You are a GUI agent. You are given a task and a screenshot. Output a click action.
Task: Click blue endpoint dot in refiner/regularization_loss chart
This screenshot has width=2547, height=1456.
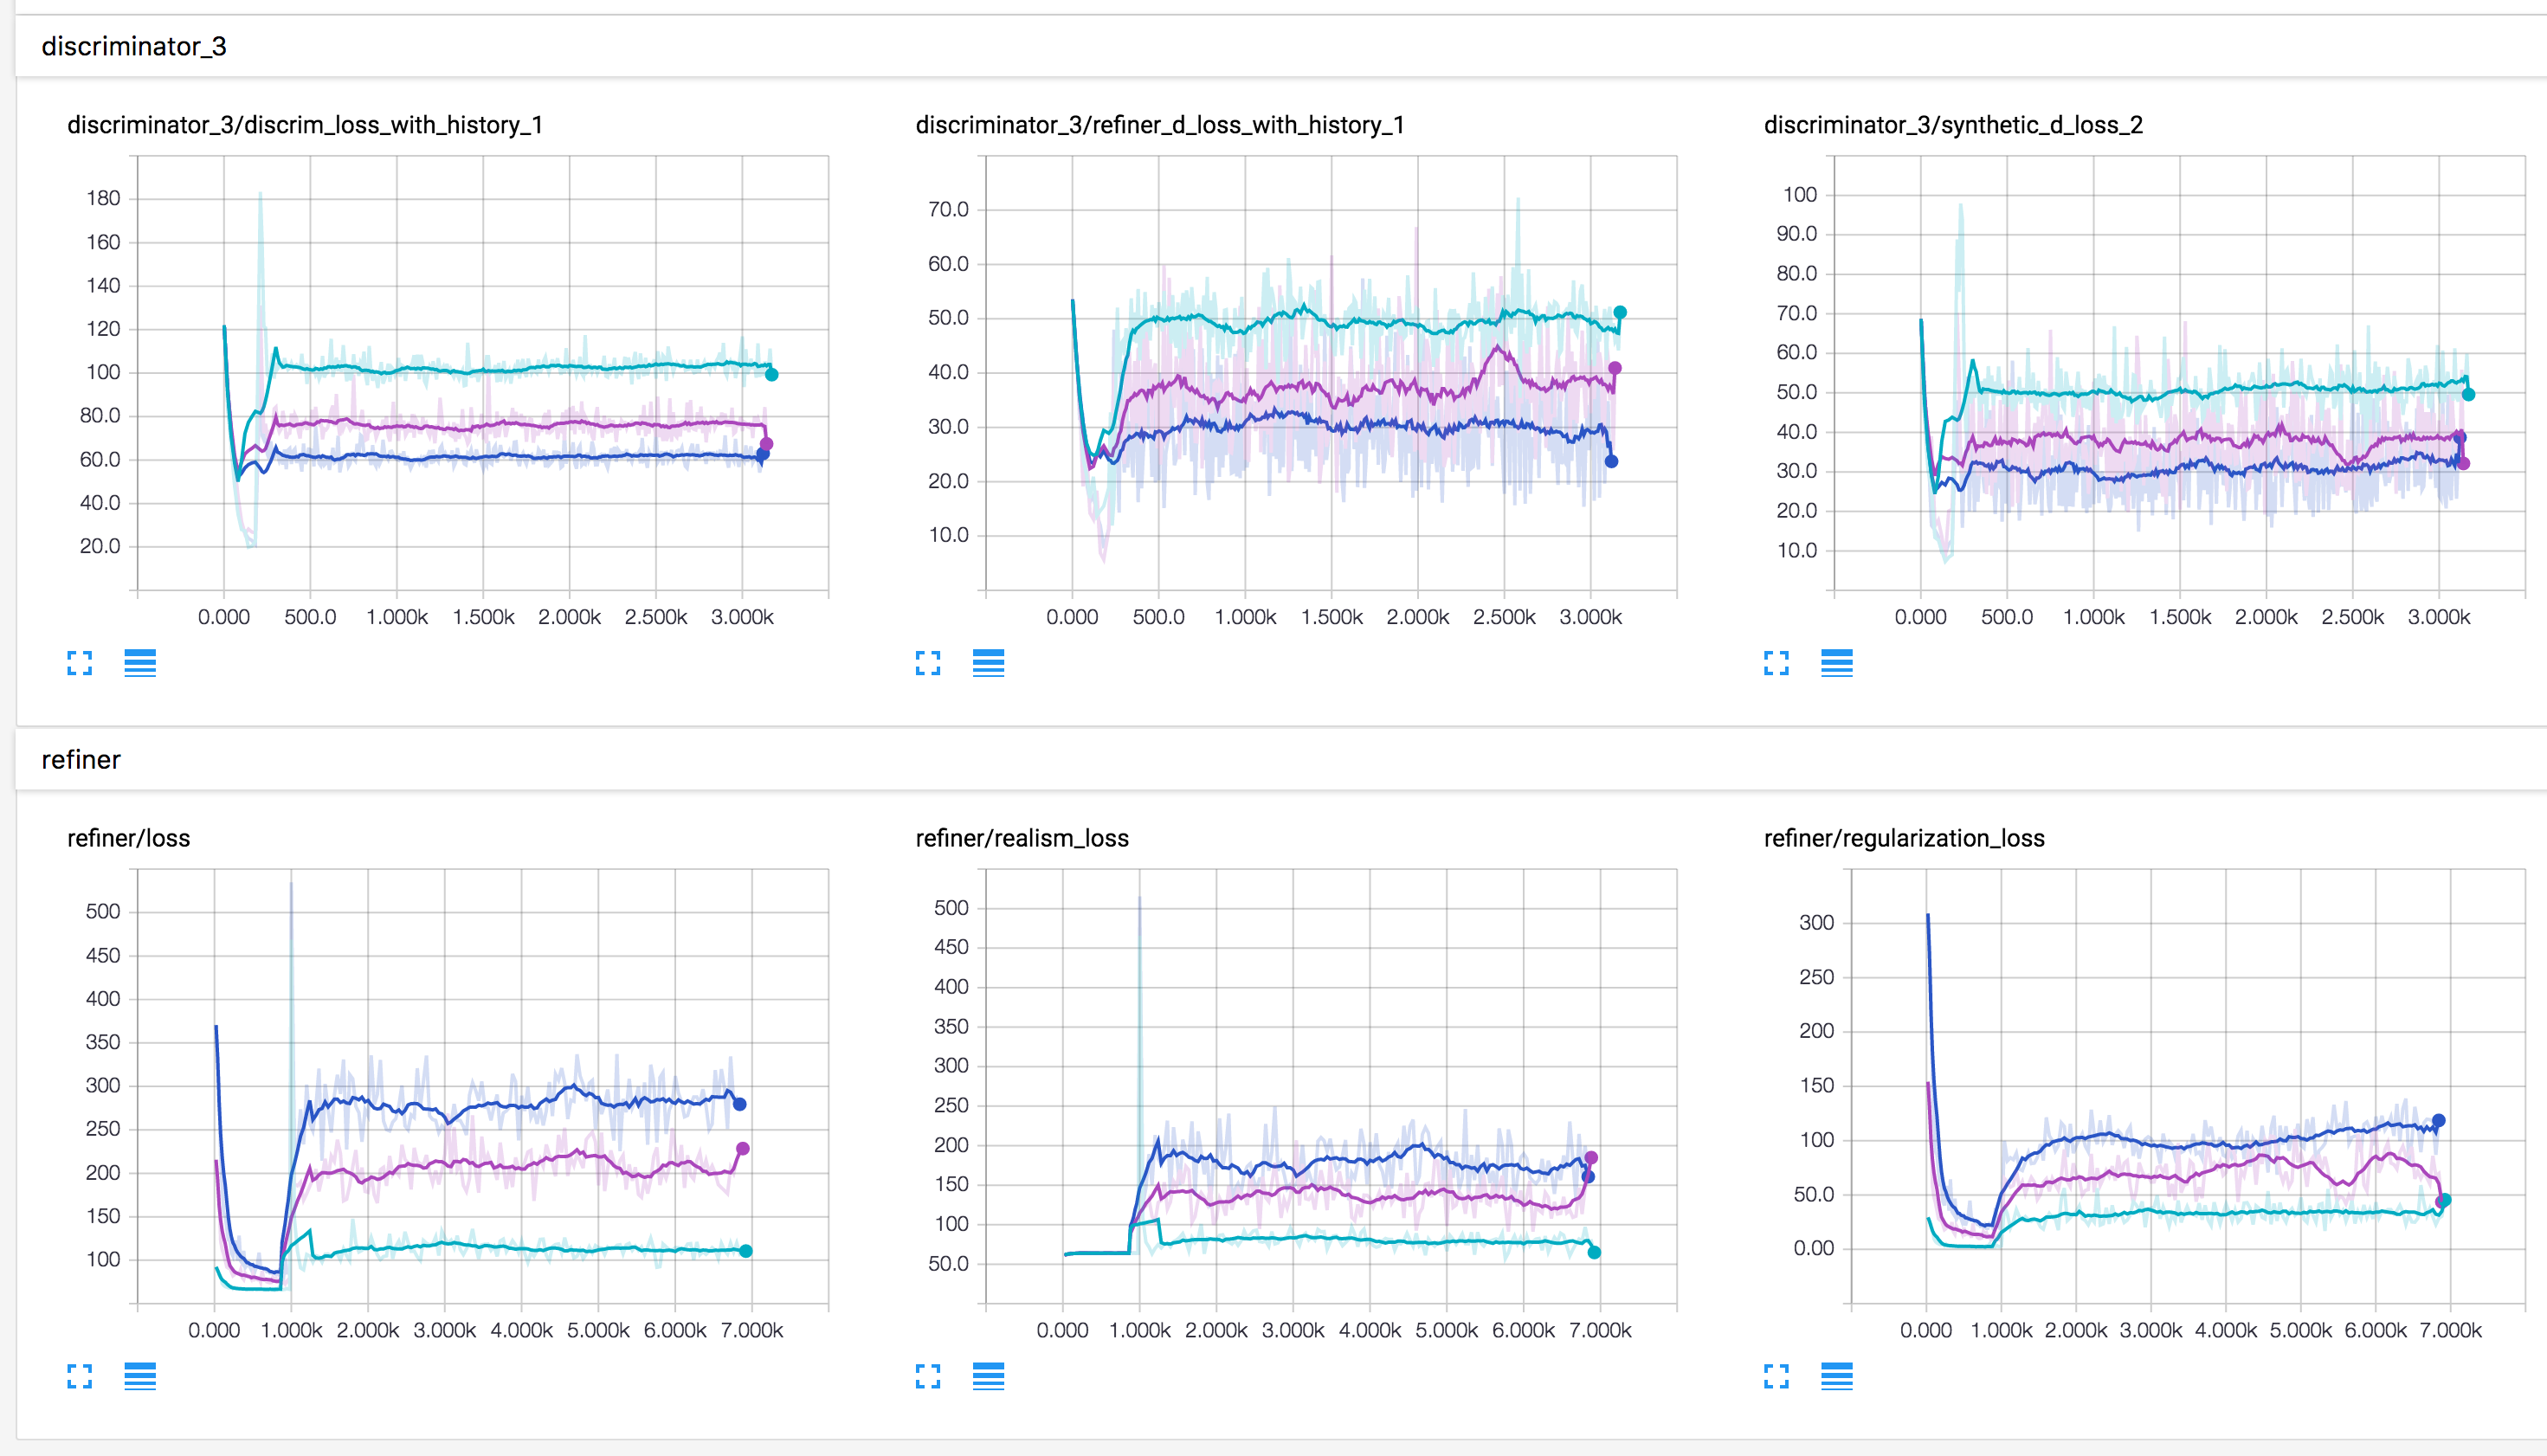[2438, 1121]
